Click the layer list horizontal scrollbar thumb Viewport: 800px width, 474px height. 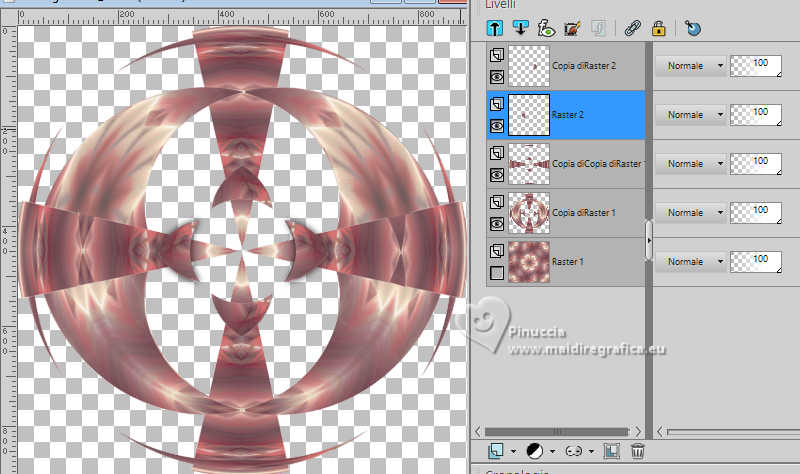point(557,432)
